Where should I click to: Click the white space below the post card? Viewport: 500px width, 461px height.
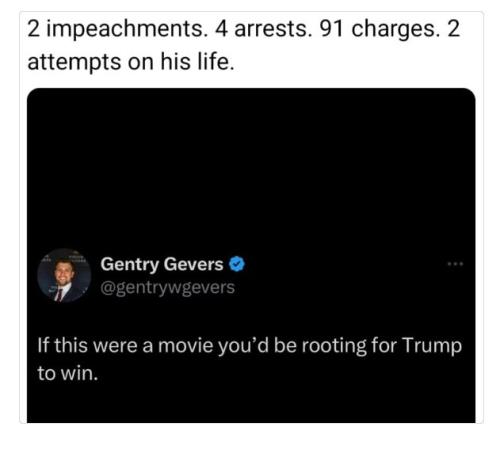click(x=250, y=443)
